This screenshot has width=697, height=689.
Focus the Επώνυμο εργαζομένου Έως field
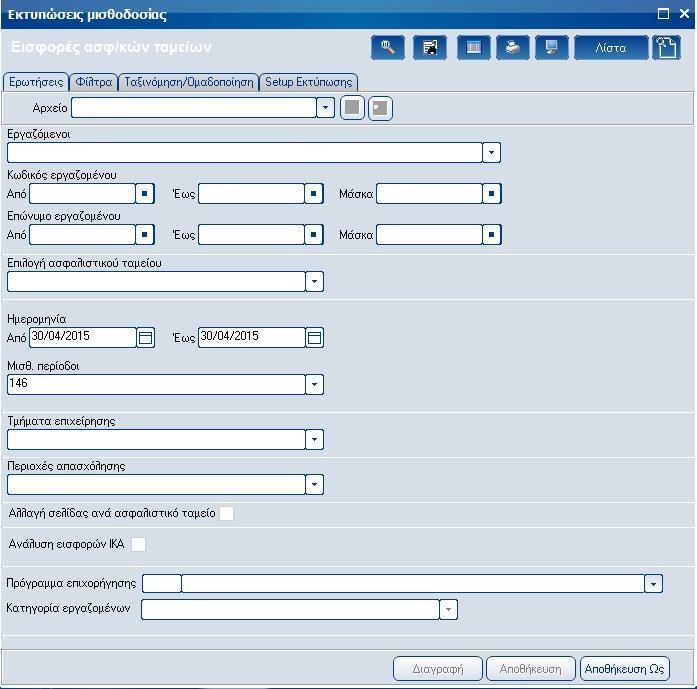[x=251, y=234]
